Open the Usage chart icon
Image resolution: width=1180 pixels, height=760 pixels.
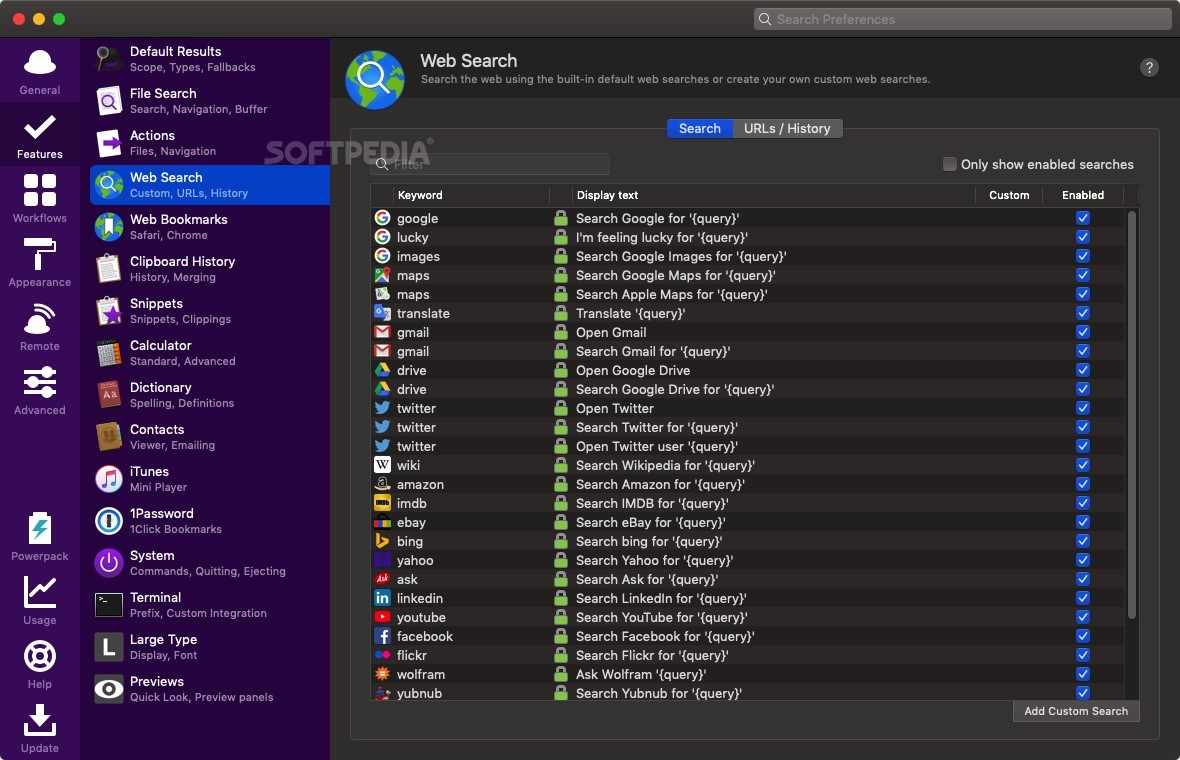point(39,592)
